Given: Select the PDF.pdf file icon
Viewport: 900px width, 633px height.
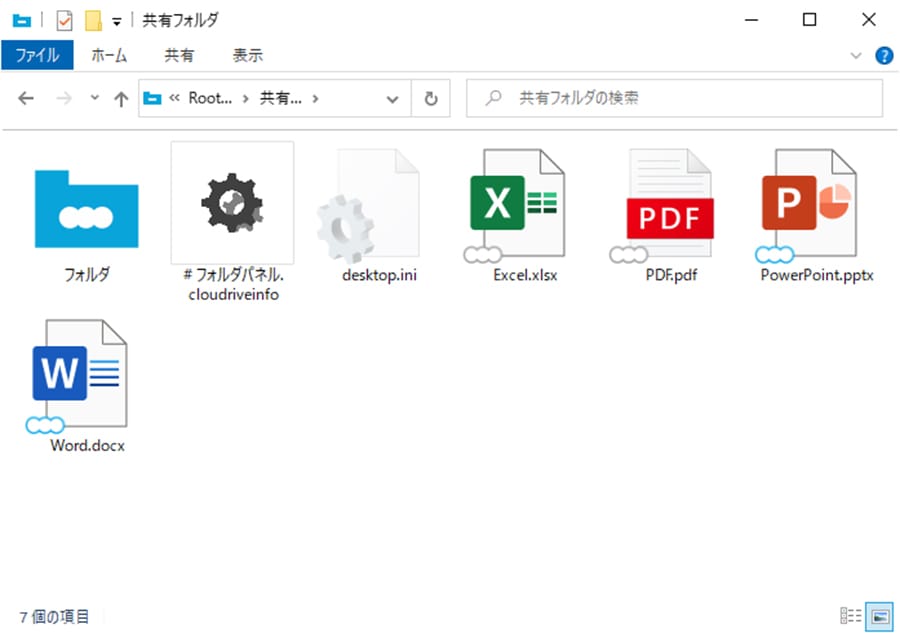Looking at the screenshot, I should pyautogui.click(x=662, y=205).
